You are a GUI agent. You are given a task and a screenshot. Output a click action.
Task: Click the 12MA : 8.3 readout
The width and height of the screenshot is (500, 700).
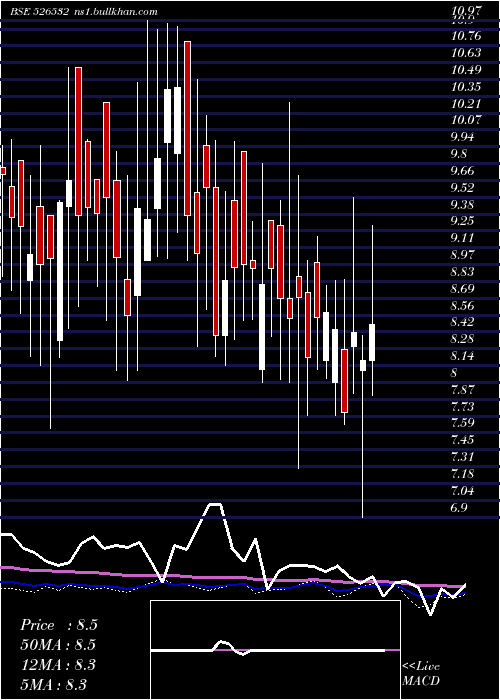click(58, 665)
